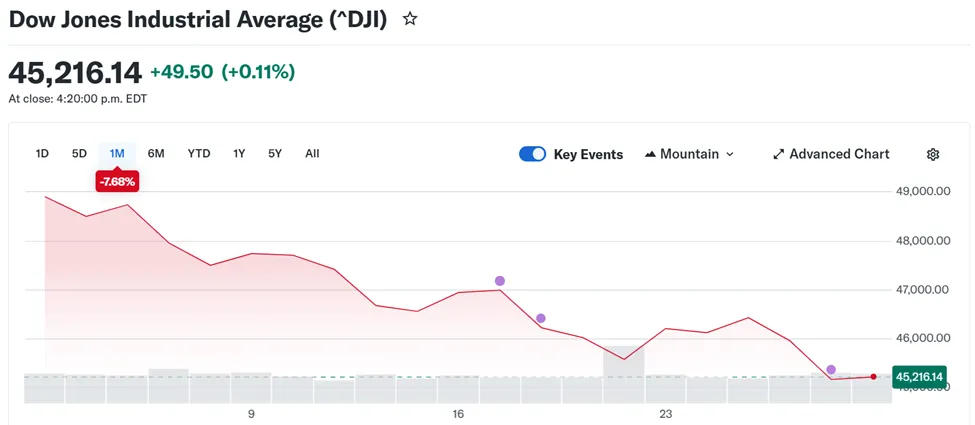The height and width of the screenshot is (425, 975).
Task: Select the 1D time range
Action: pyautogui.click(x=42, y=153)
